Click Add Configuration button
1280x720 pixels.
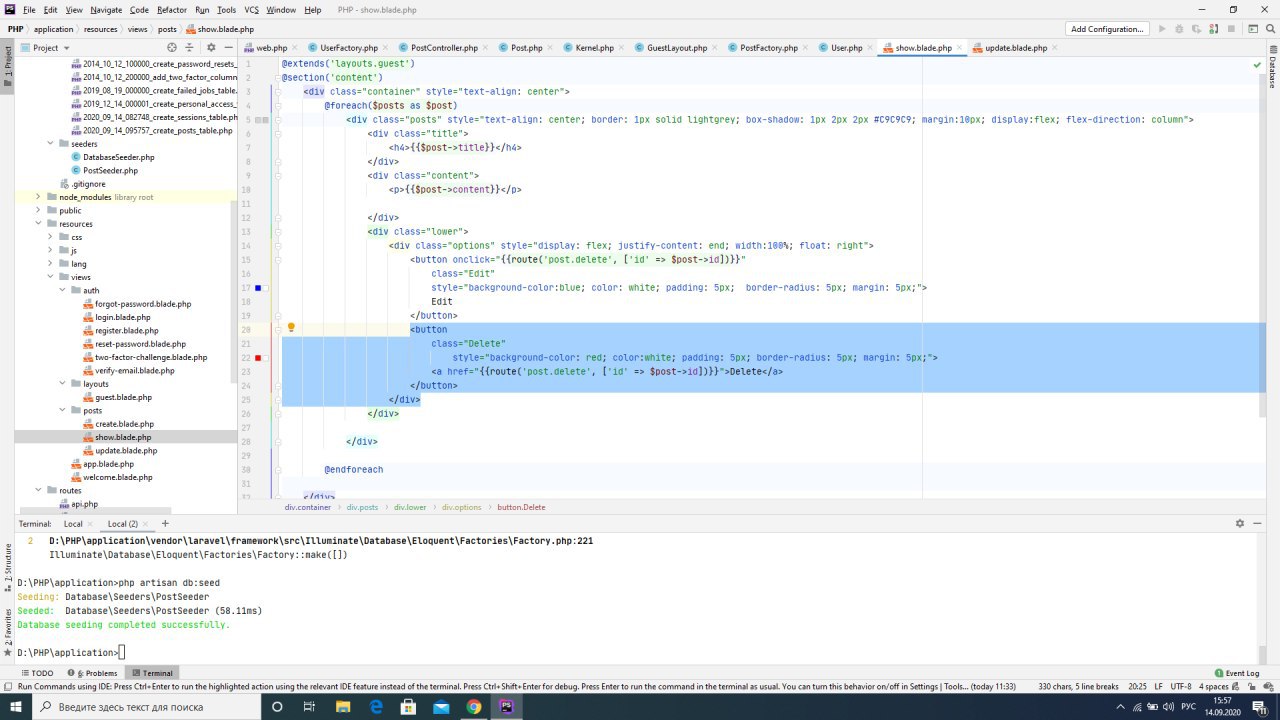click(x=1107, y=29)
